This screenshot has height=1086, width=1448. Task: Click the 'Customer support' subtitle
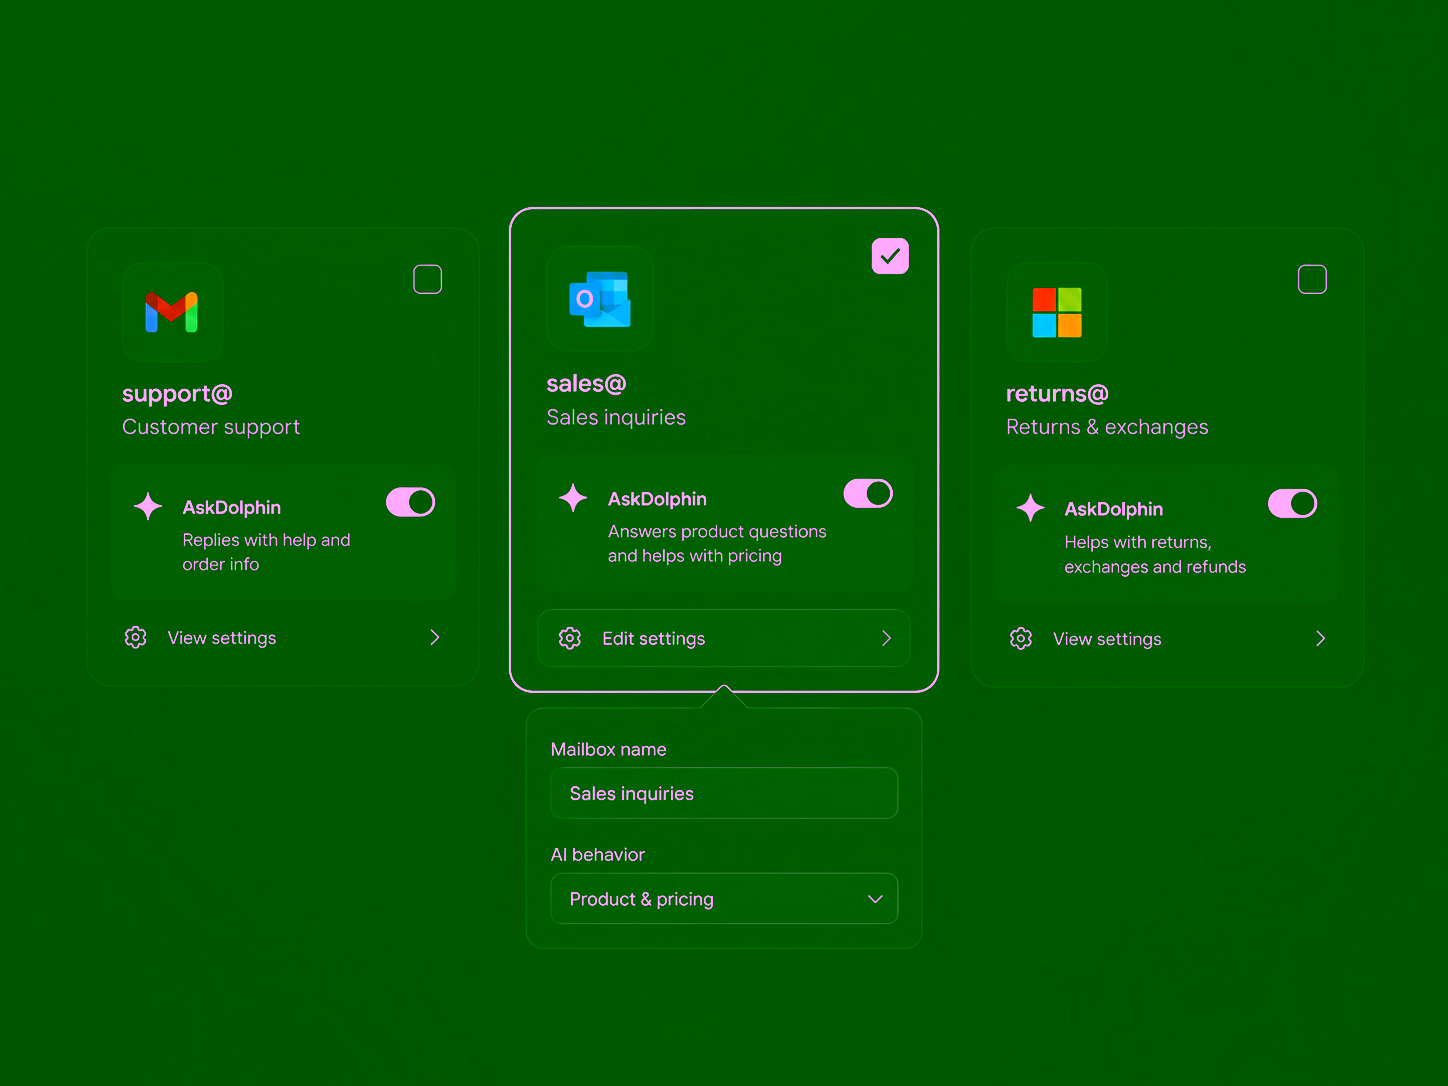[211, 427]
